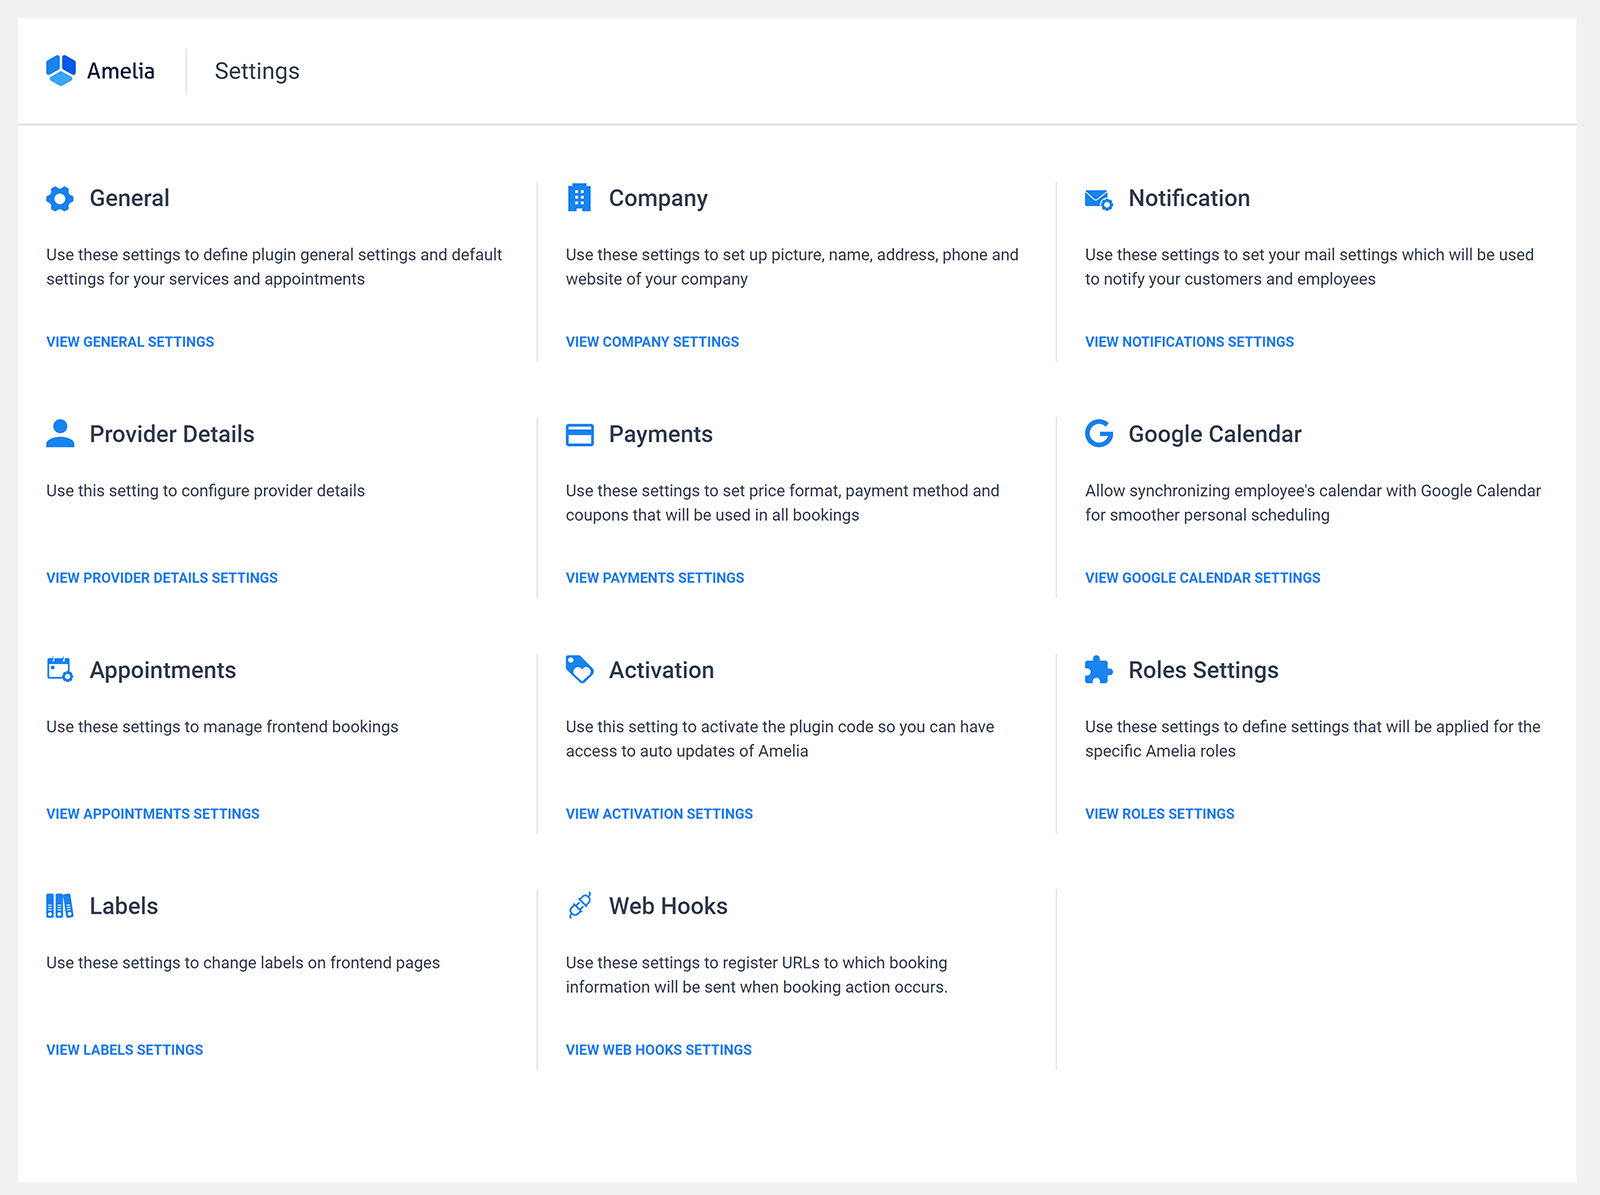Click the Google Calendar synchronizing description
Viewport: 1600px width, 1195px height.
(x=1313, y=503)
